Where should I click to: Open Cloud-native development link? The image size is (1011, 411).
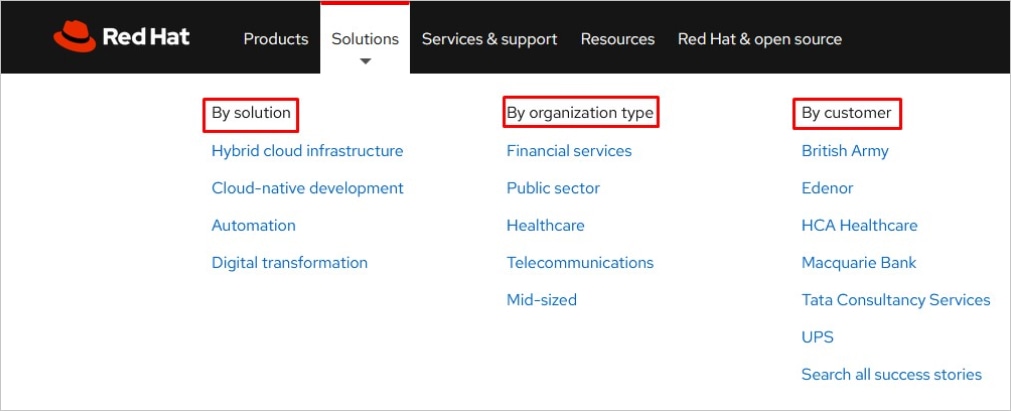tap(307, 188)
